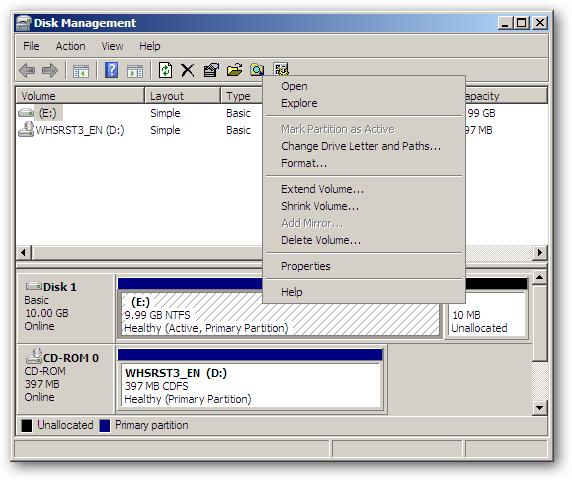Click the Disk 1 hard drive icon
Screen dimensions: 572x480
(x=33, y=286)
